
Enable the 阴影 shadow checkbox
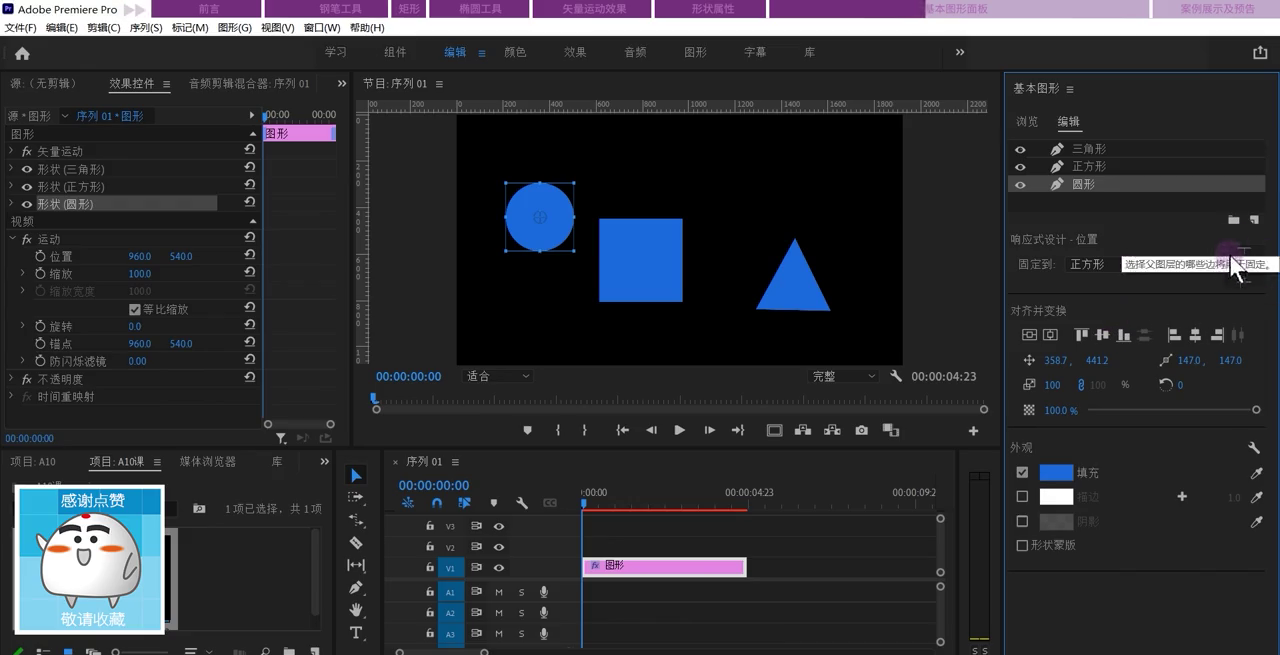[1022, 521]
